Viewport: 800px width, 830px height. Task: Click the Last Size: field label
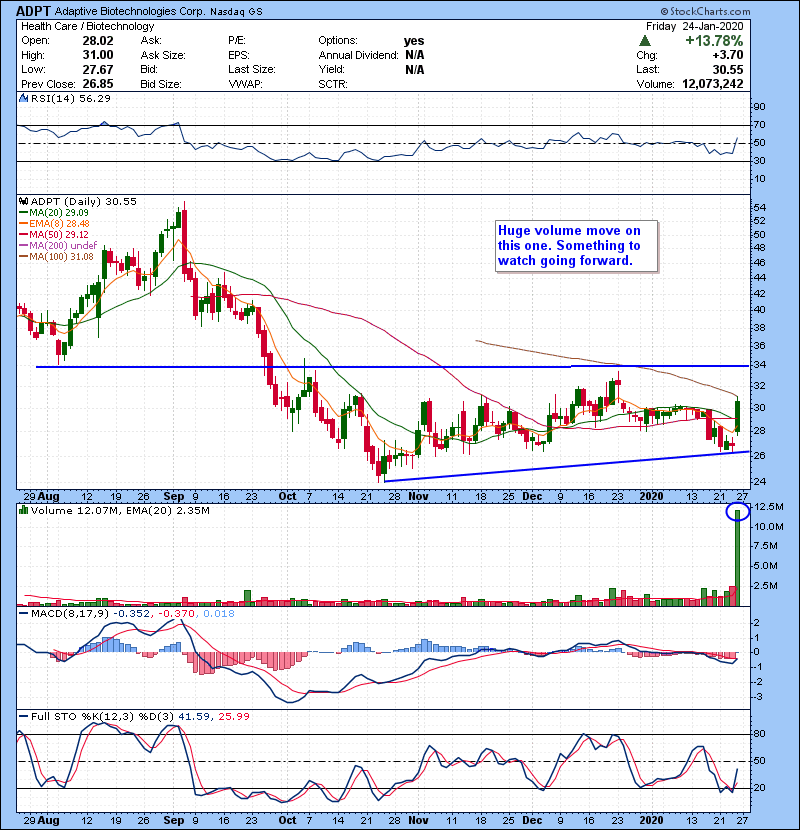pos(252,69)
